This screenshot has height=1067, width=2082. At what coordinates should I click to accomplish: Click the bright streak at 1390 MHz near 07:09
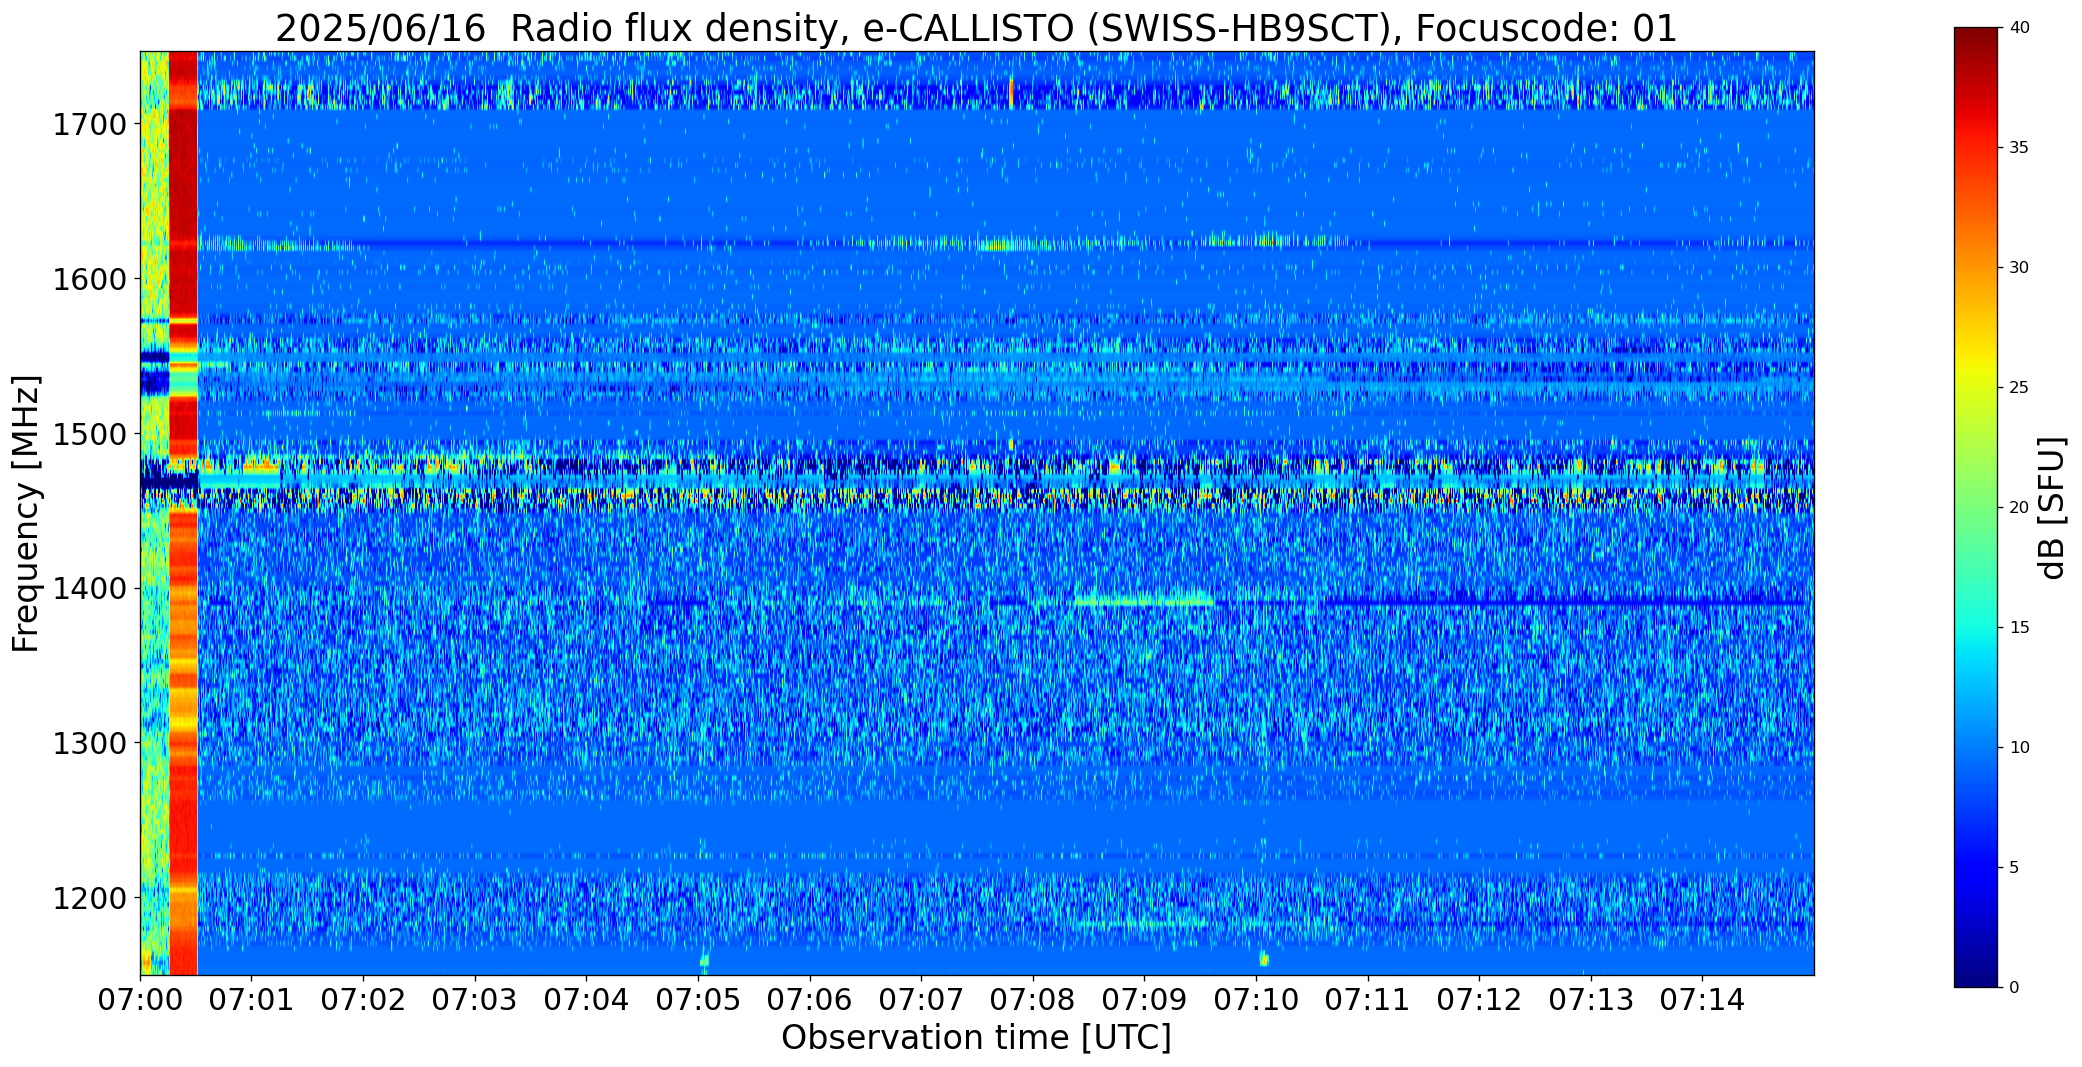tap(1144, 602)
